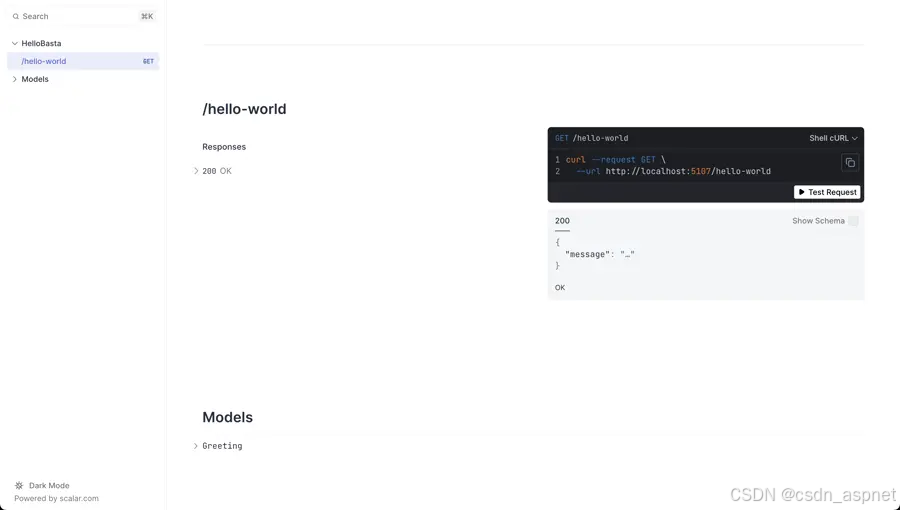The width and height of the screenshot is (900, 510).
Task: Expand the Models sidebar group chevron
Action: (x=15, y=79)
